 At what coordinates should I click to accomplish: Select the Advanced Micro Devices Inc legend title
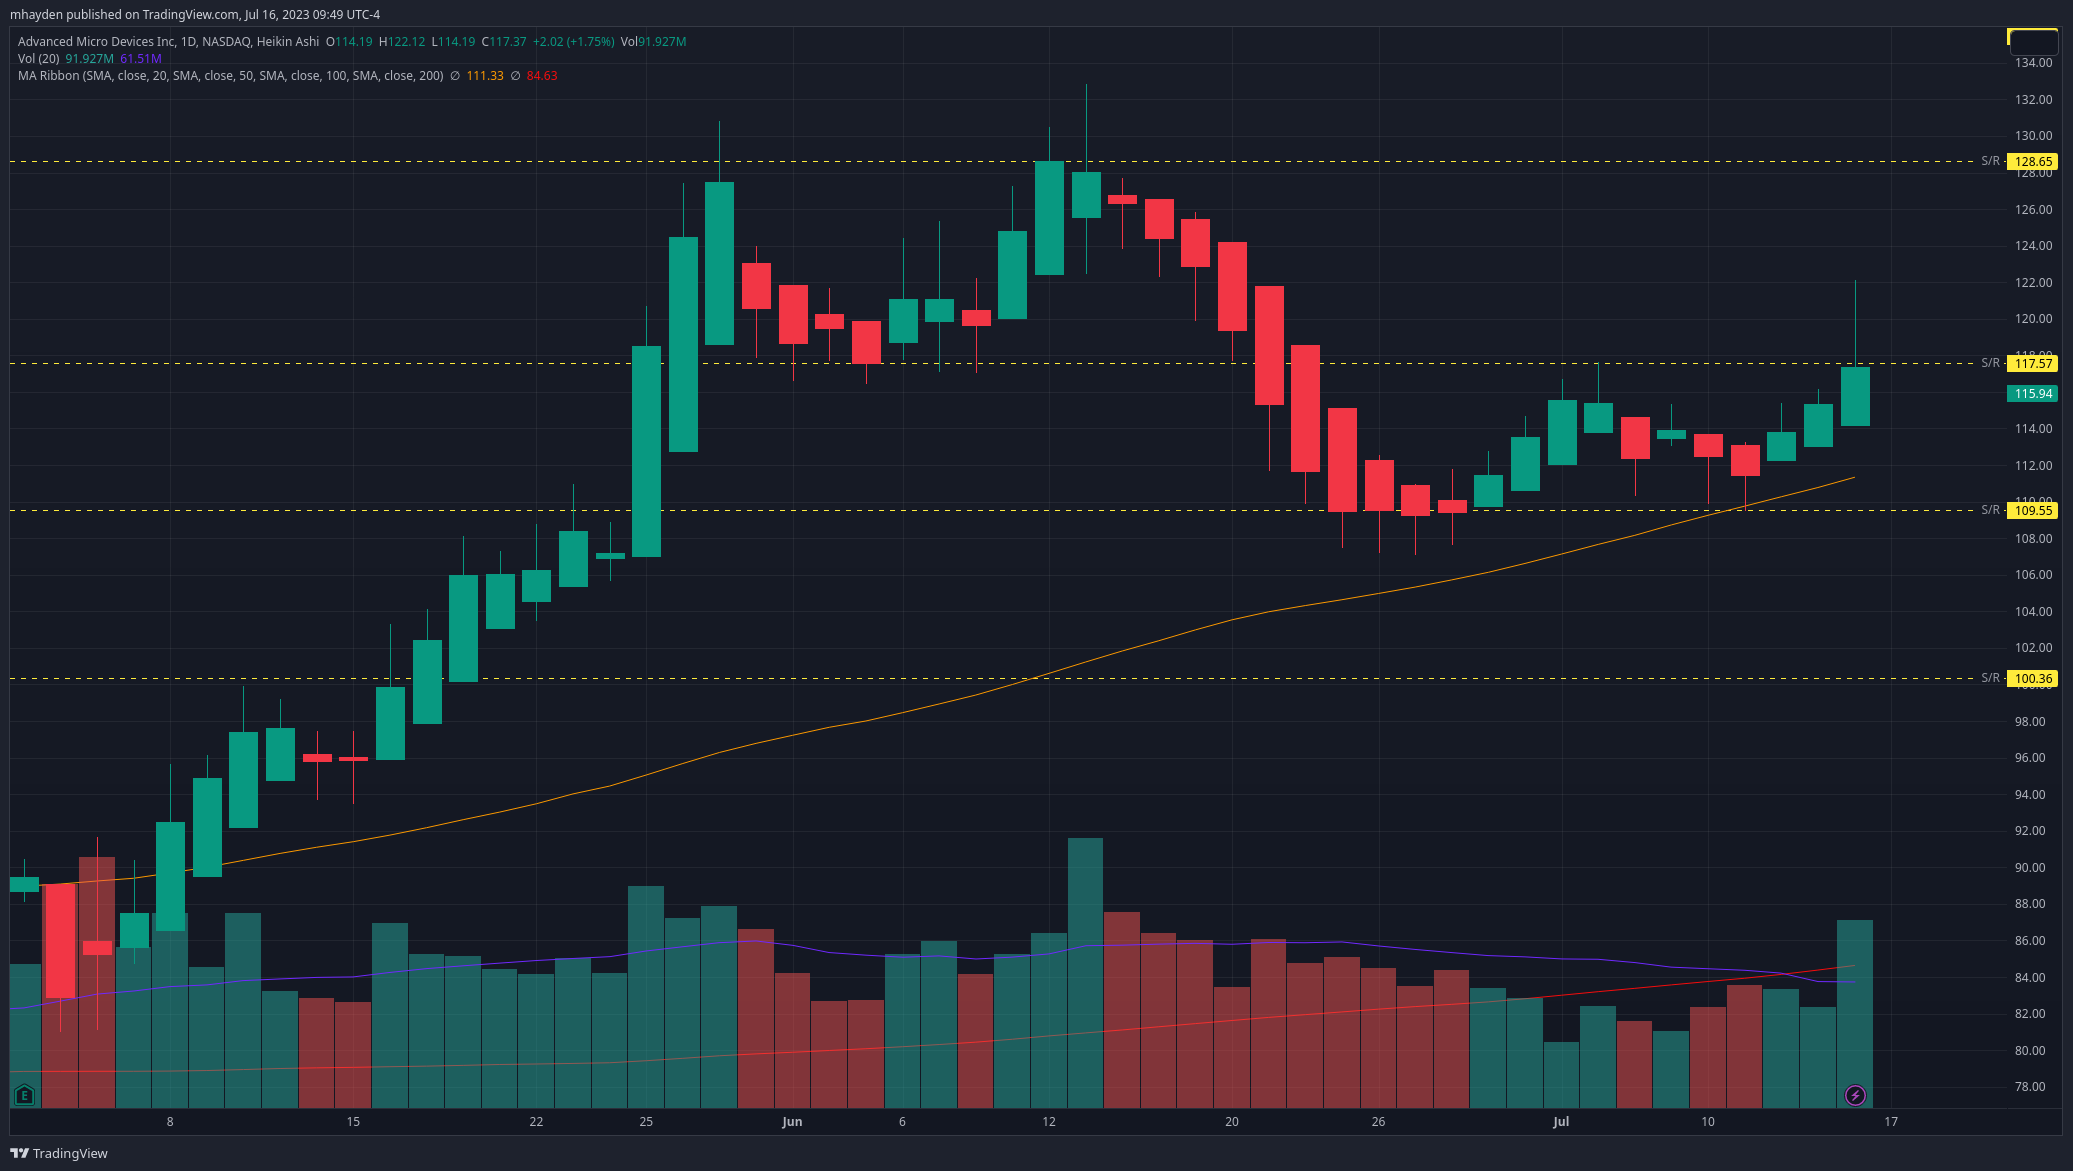click(168, 42)
